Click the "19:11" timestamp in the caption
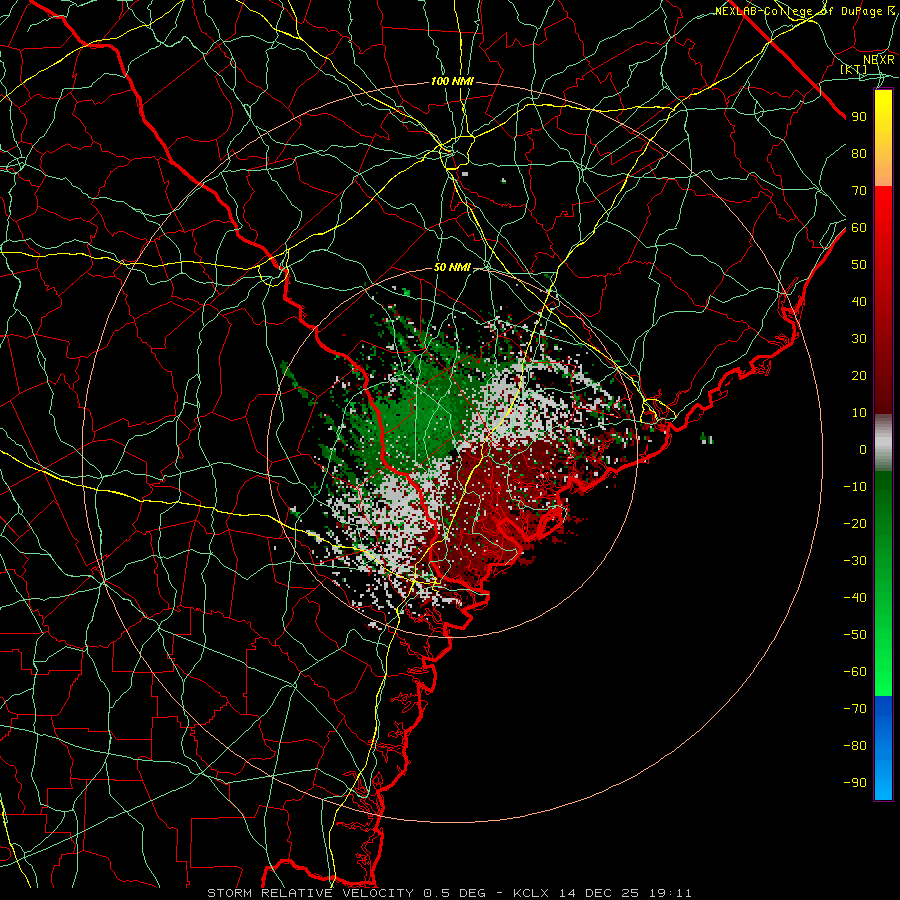The width and height of the screenshot is (900, 900). [x=670, y=893]
